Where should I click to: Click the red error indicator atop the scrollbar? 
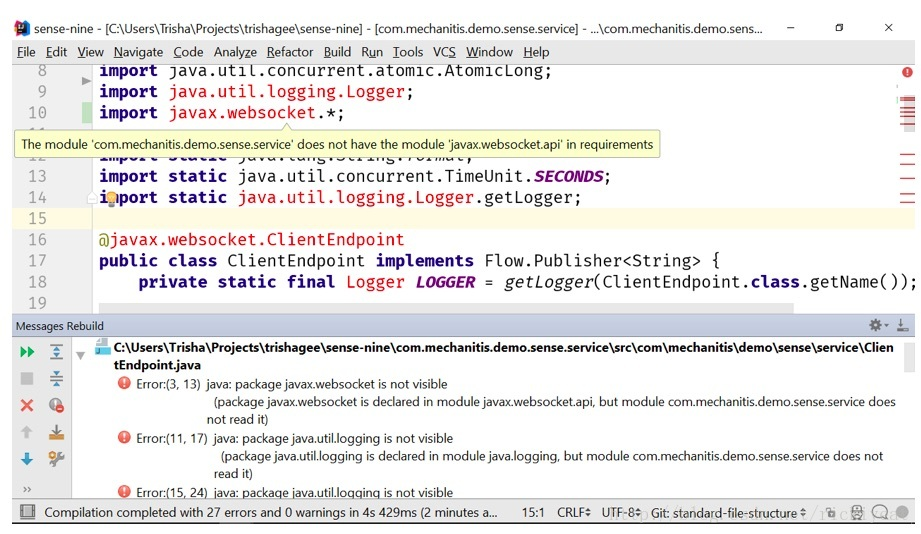(x=907, y=72)
